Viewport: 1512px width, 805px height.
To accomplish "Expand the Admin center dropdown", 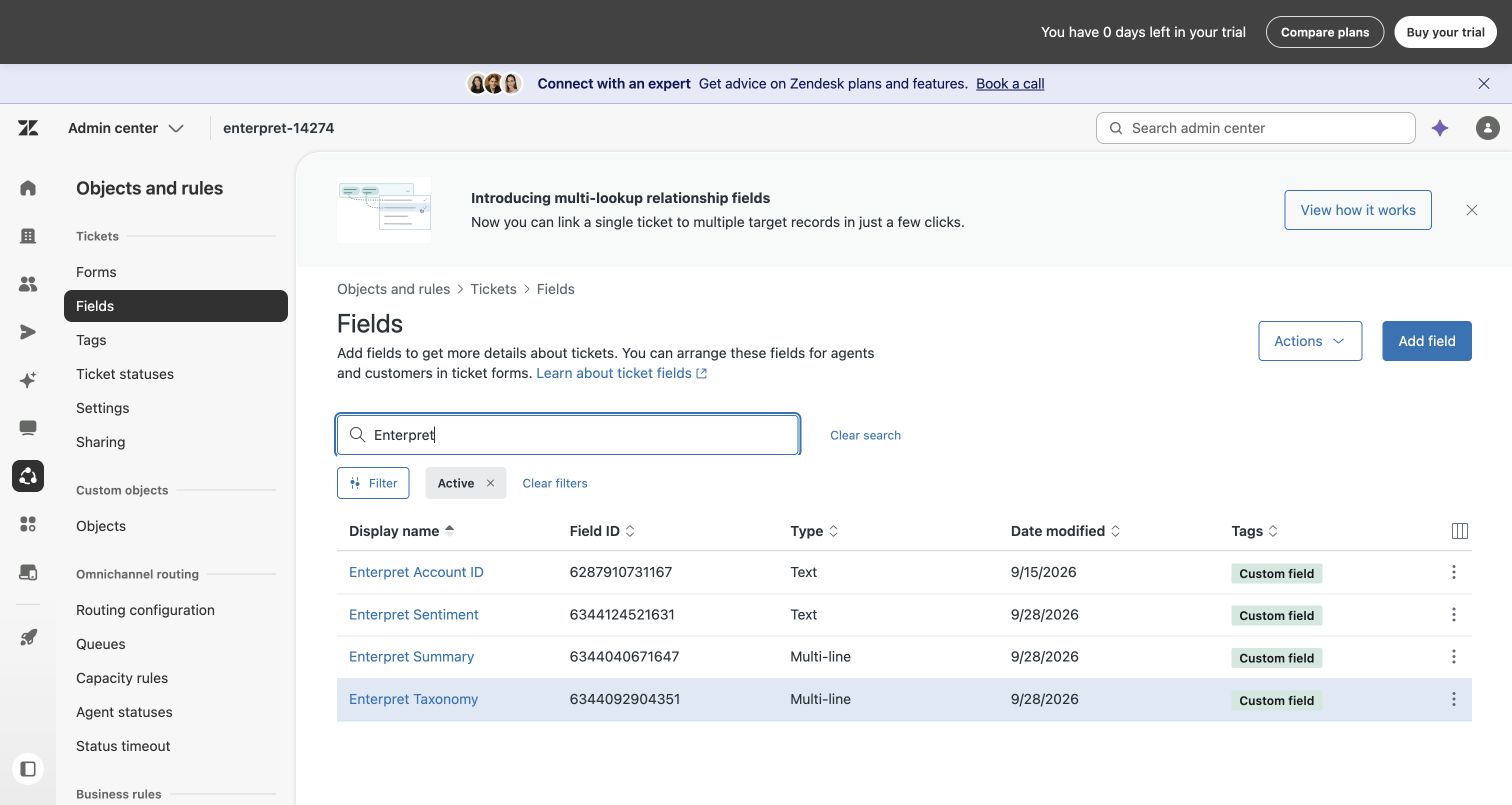I will [126, 128].
